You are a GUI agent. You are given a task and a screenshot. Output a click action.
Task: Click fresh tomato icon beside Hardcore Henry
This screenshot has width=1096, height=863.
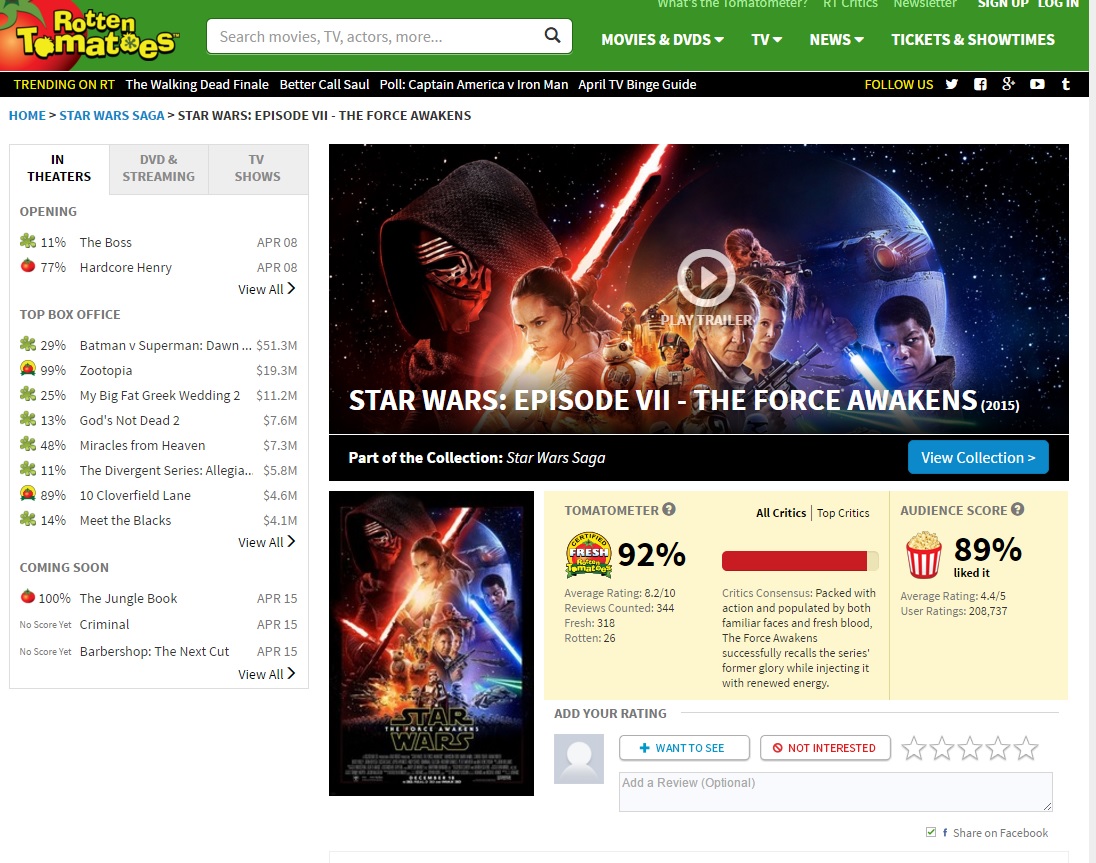pos(27,266)
